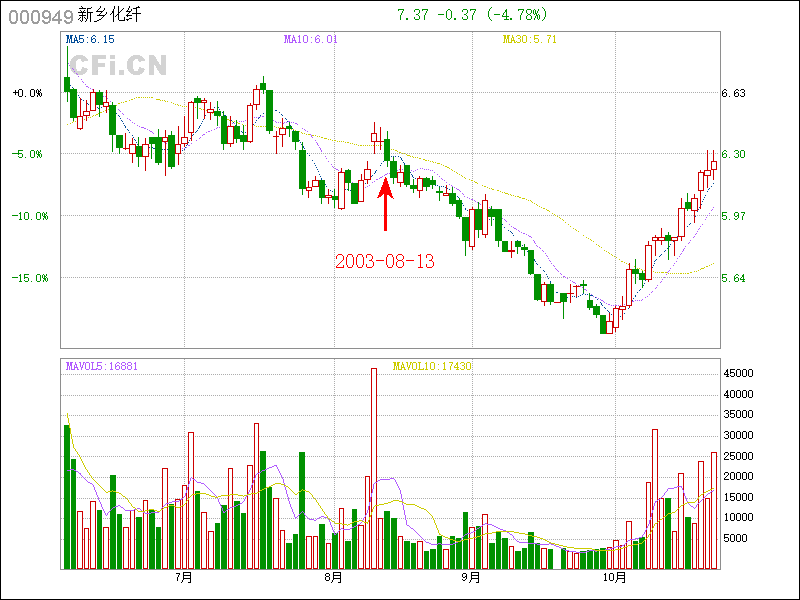
Task: Click the MA30:5.71 indicator label
Action: (529, 40)
